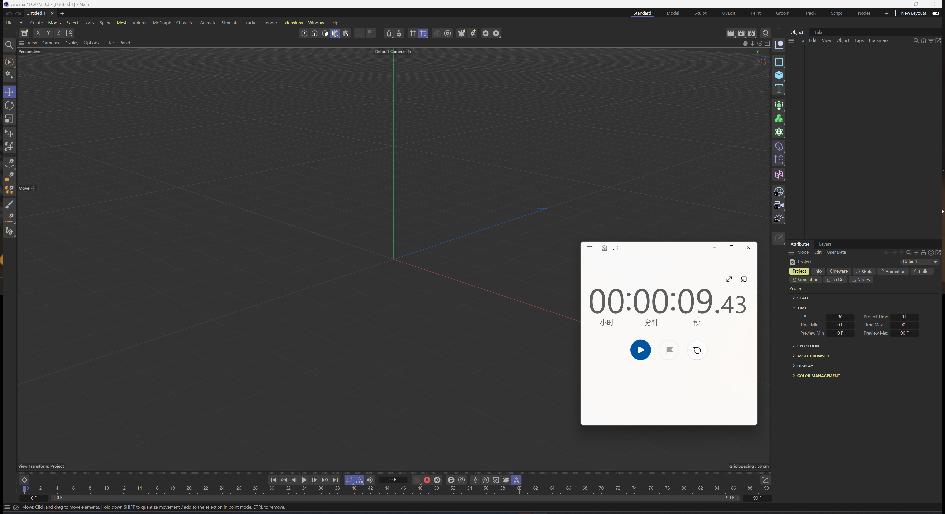
Task: Switch to the Standard layout tab
Action: 645,13
